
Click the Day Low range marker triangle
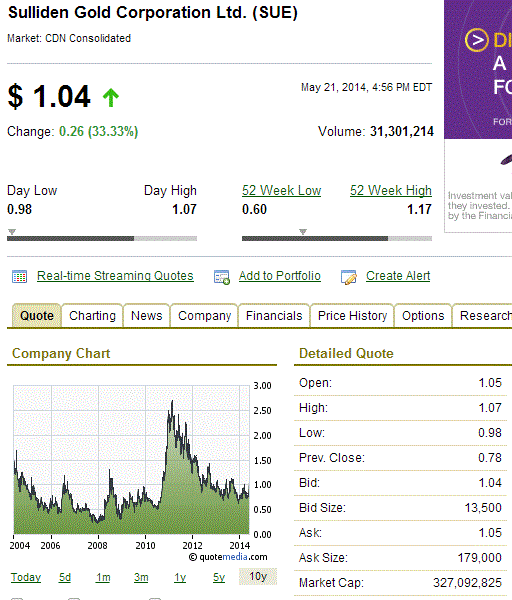tap(12, 232)
